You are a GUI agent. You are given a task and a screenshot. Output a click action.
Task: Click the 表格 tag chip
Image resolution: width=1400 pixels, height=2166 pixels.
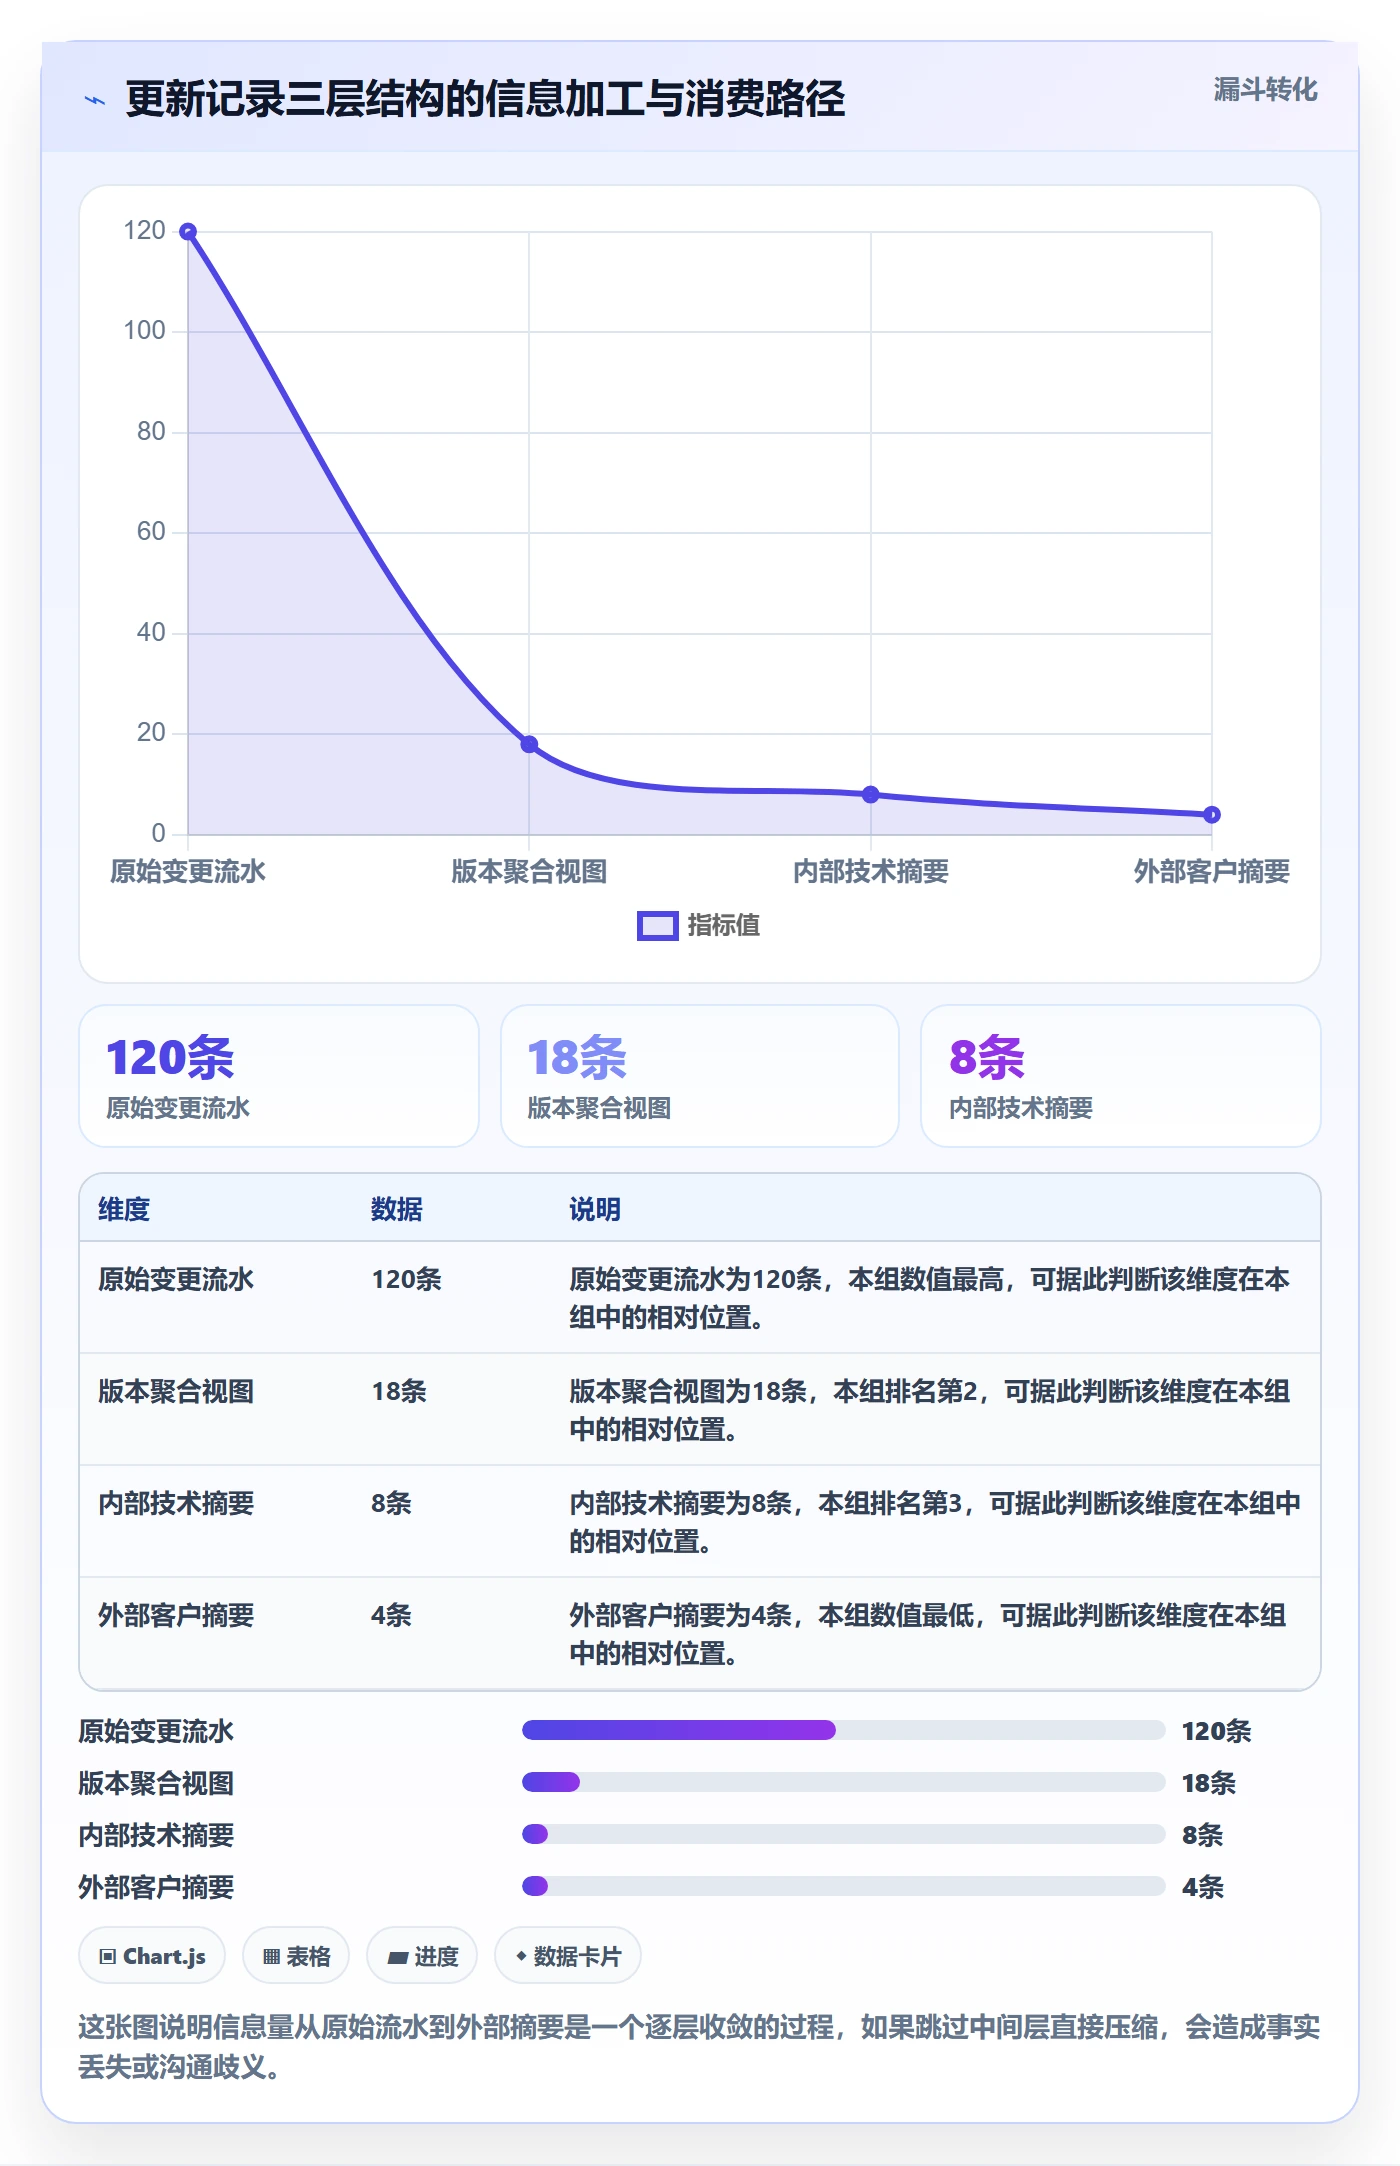click(x=296, y=1956)
